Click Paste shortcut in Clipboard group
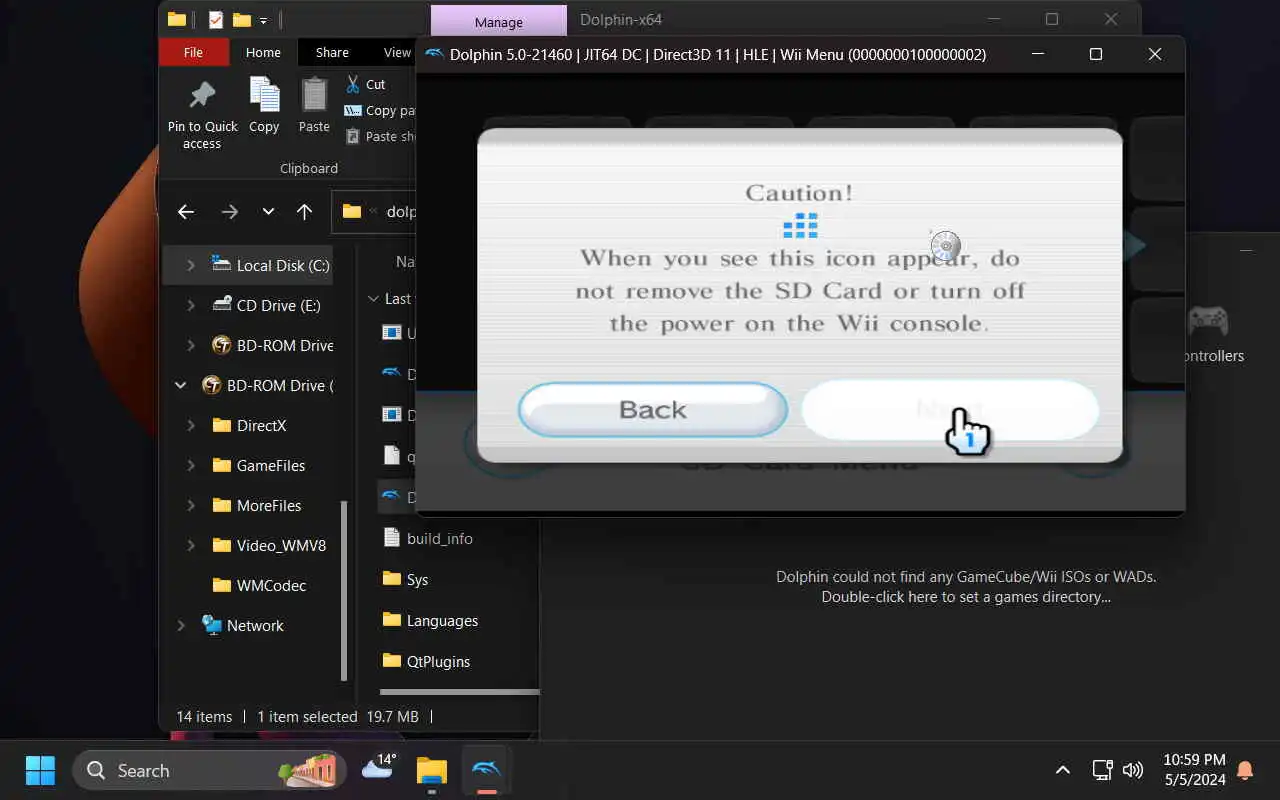This screenshot has width=1280, height=800. [x=380, y=136]
